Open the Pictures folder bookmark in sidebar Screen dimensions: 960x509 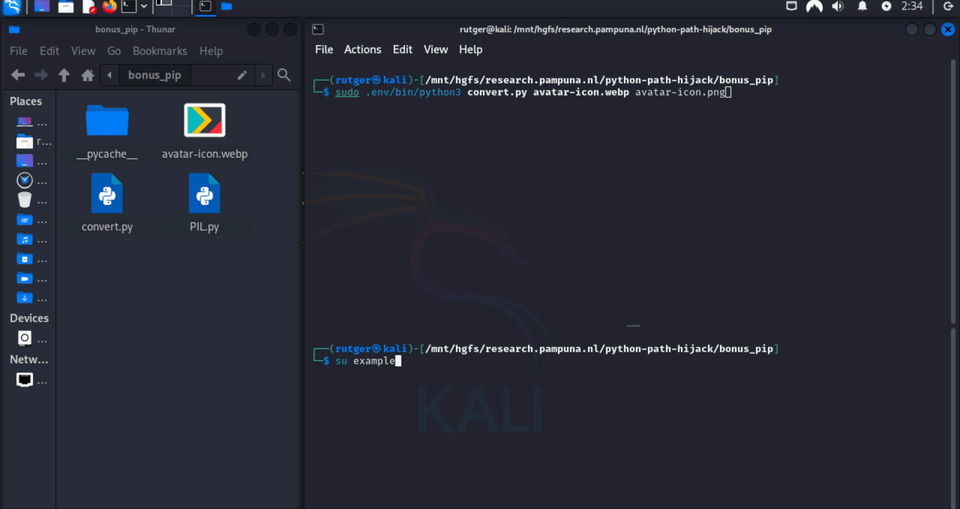[x=32, y=259]
